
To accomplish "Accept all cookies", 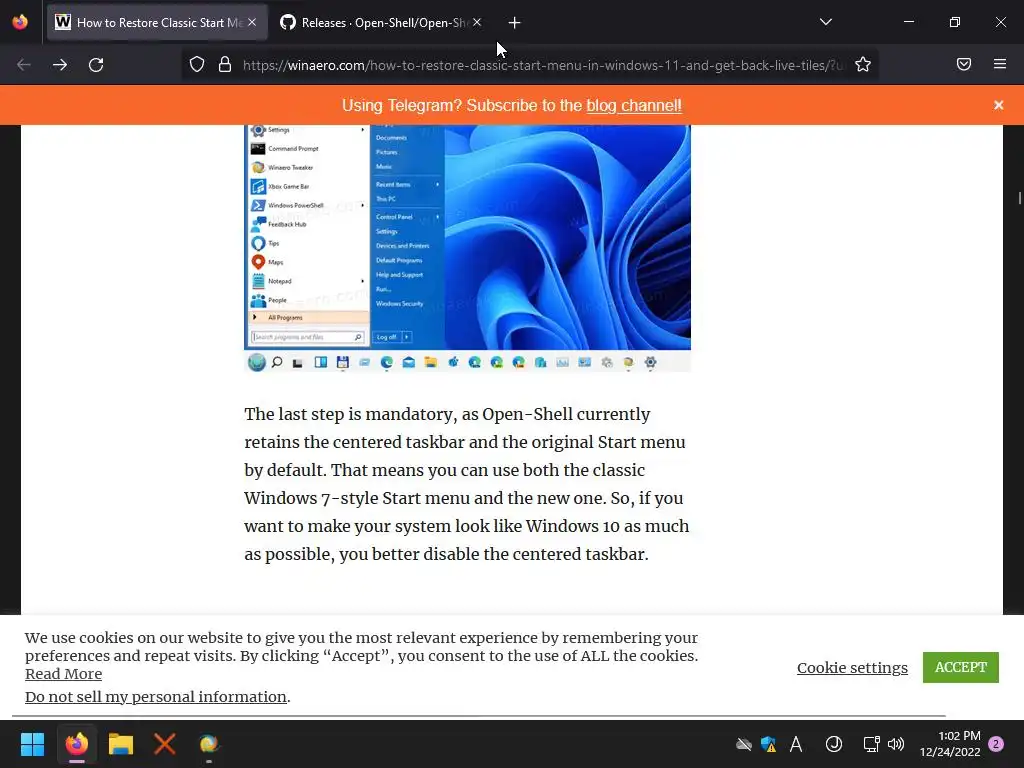I will (961, 667).
